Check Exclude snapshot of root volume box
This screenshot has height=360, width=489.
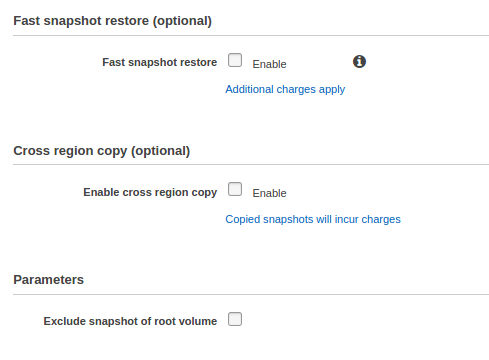(x=235, y=319)
